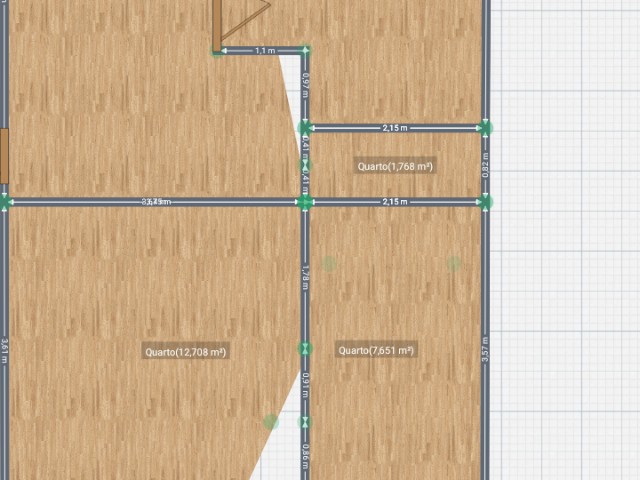Select the Quarto(1,768 m²) room label
This screenshot has width=640, height=480.
(x=395, y=166)
